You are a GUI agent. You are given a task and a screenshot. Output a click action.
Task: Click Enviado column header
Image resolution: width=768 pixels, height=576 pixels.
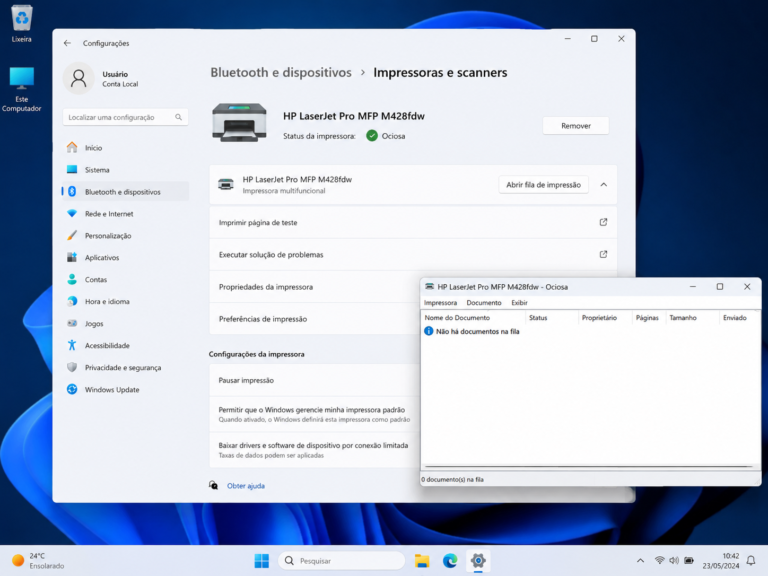(x=740, y=318)
